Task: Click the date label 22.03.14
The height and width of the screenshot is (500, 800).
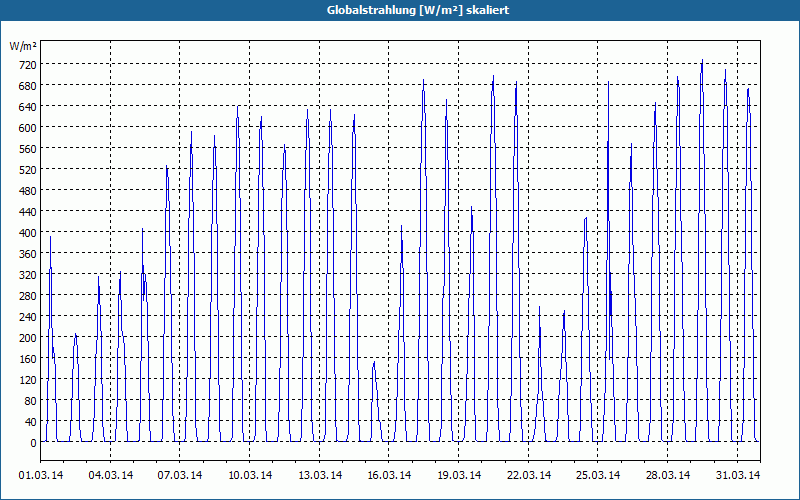Action: pos(529,476)
